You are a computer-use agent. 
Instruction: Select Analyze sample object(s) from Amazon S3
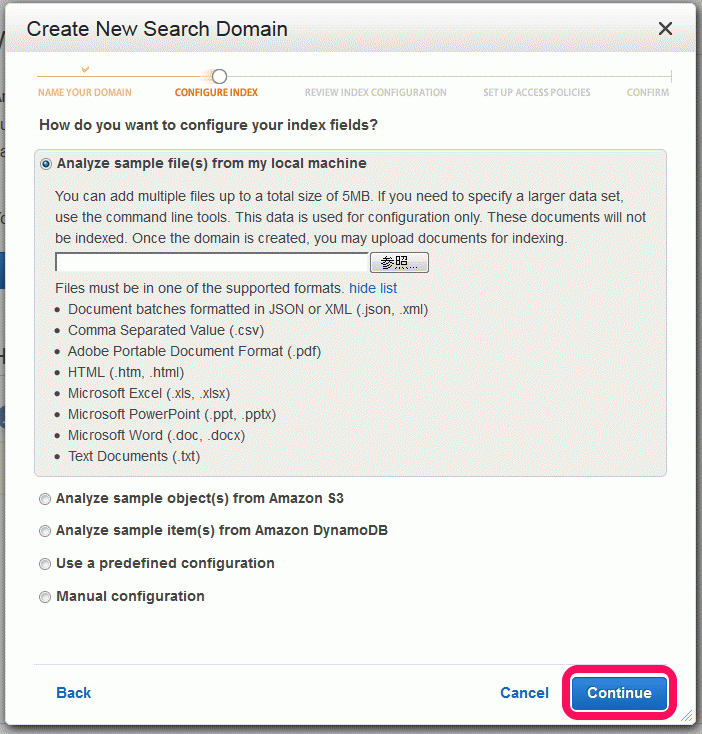(x=45, y=499)
